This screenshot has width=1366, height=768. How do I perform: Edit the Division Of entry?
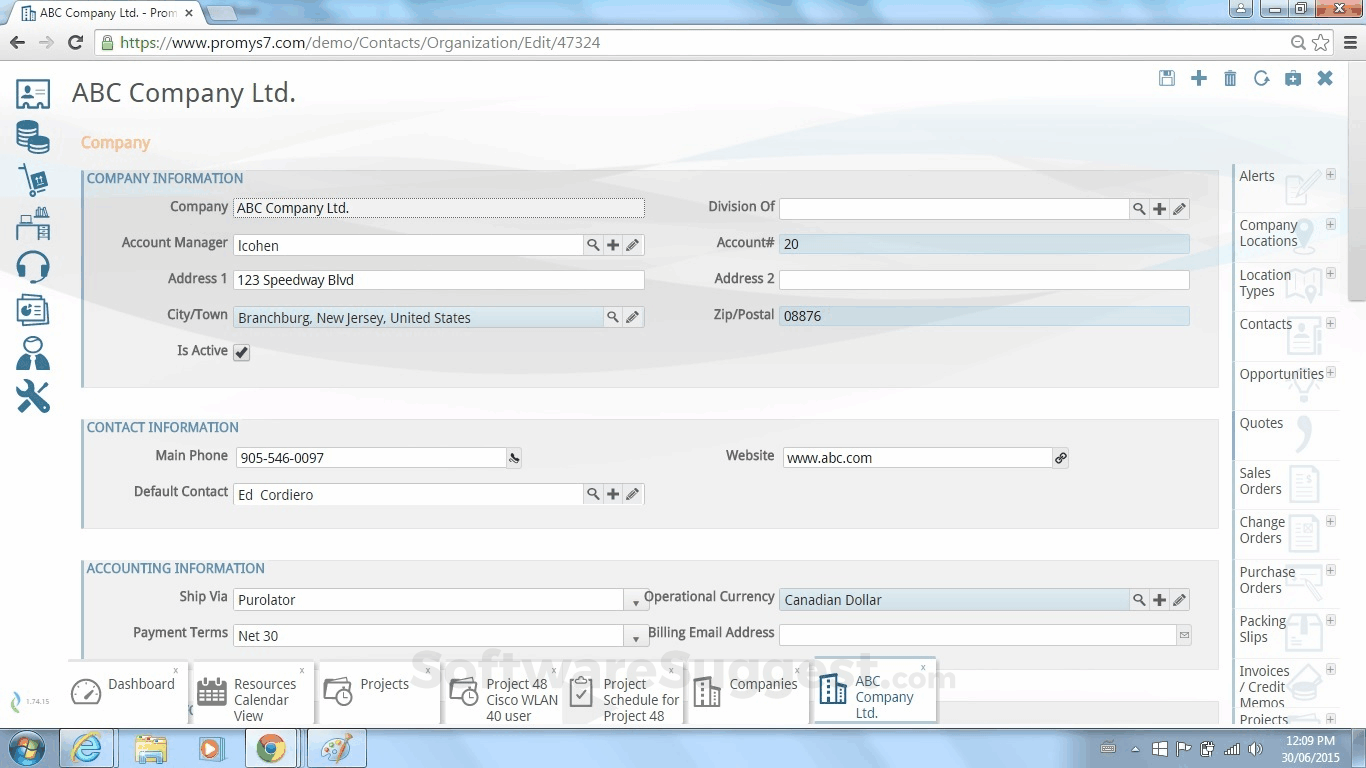pyautogui.click(x=1180, y=209)
